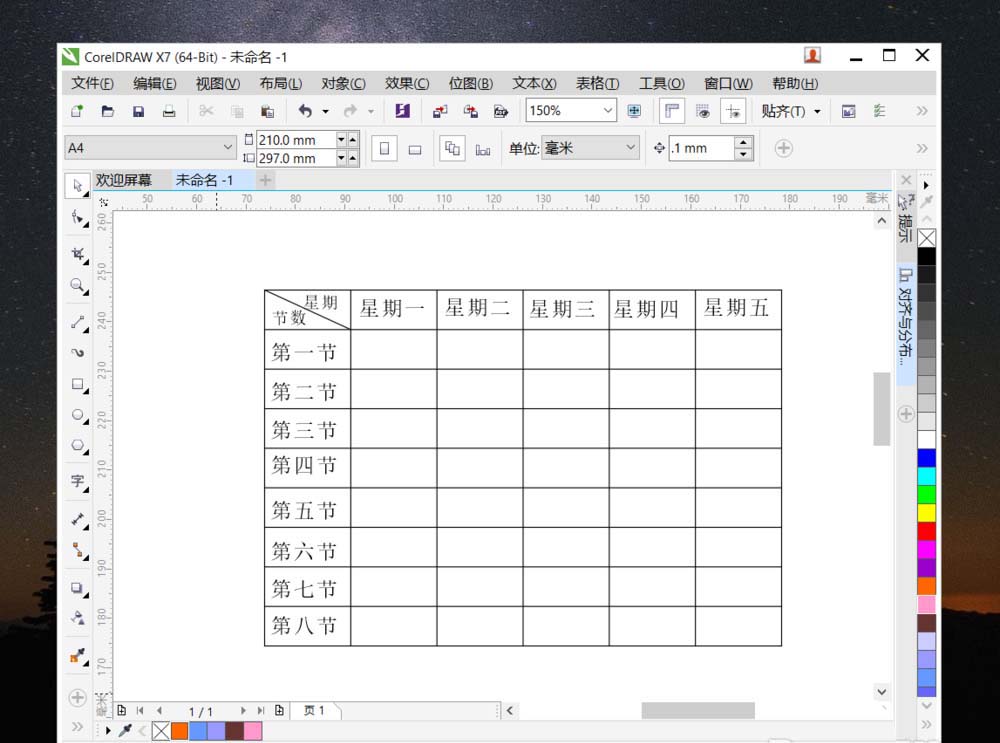Select the Pick tool
Screen dimensions: 1000x743
(77, 185)
